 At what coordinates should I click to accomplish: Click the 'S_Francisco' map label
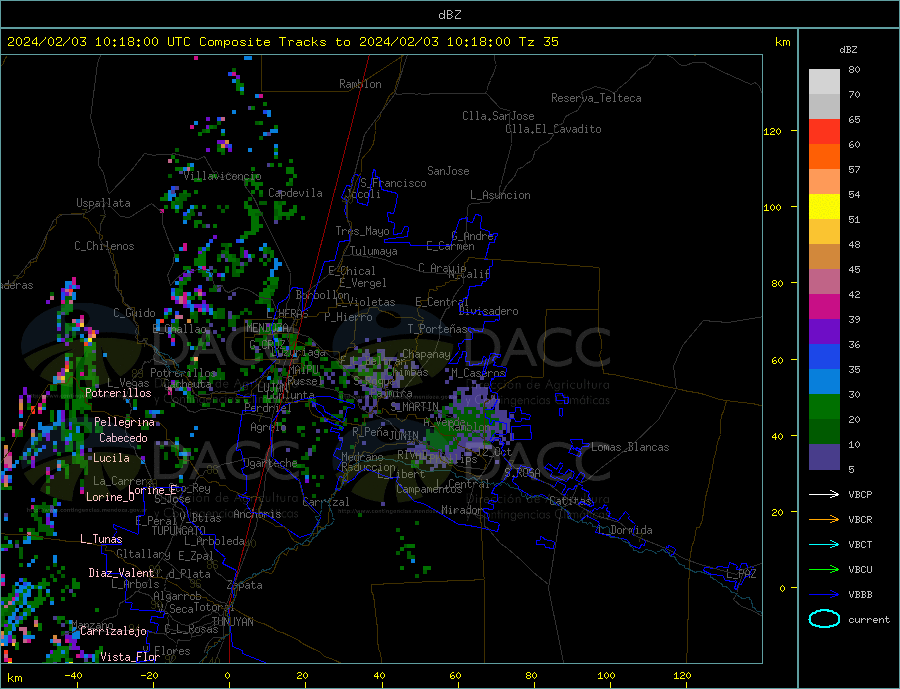point(393,183)
